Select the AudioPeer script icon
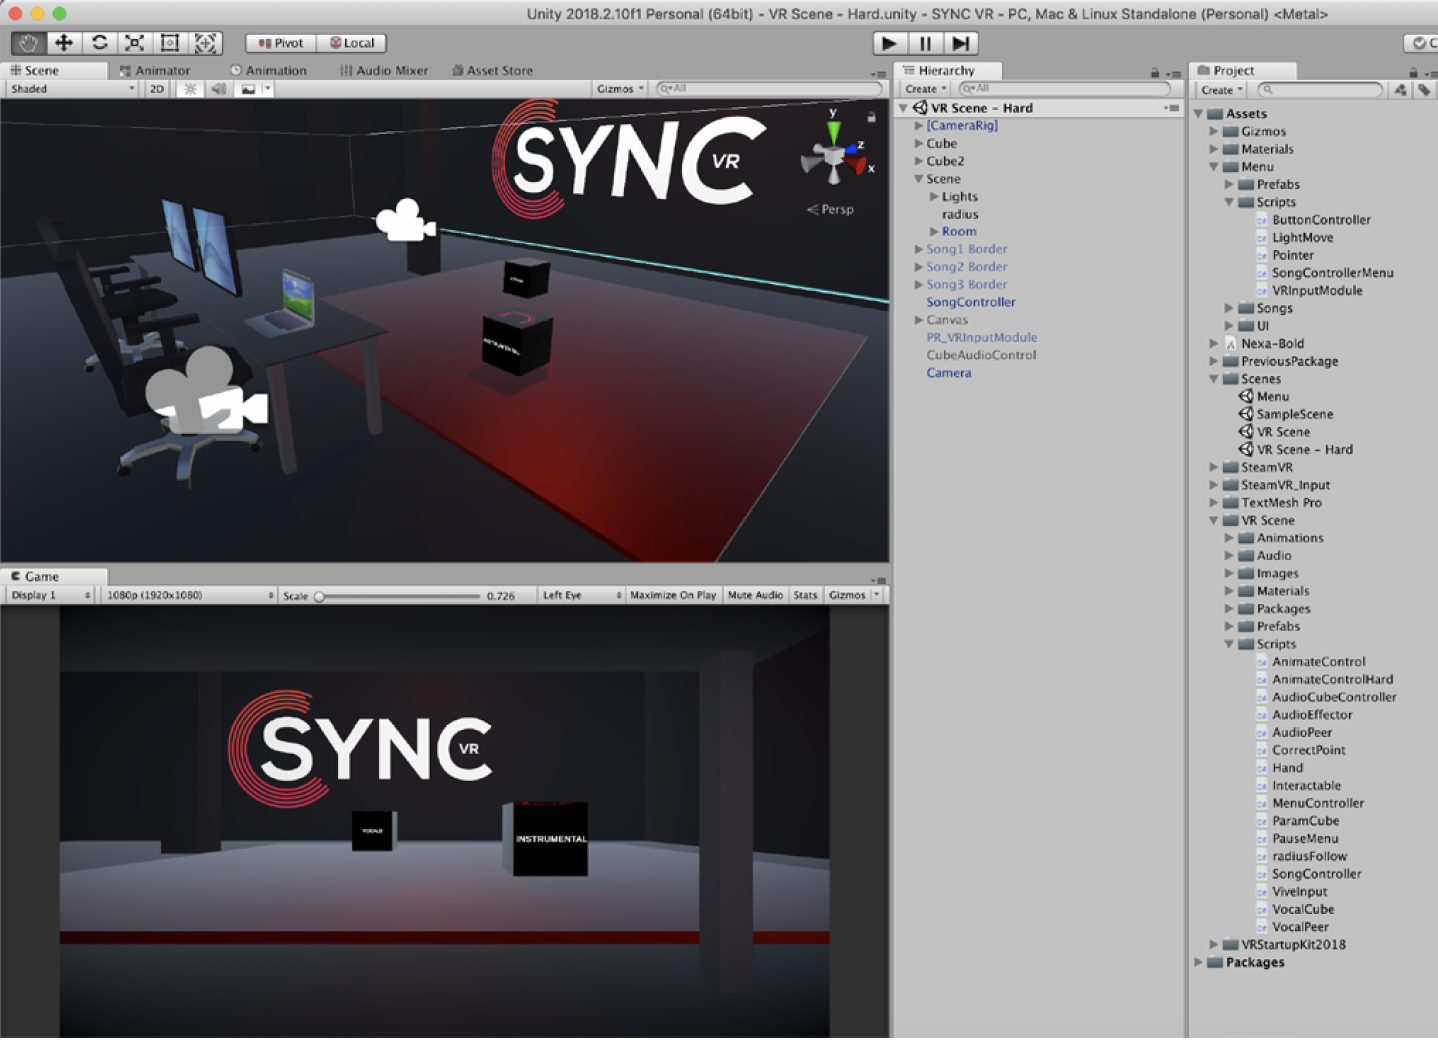This screenshot has height=1040, width=1438. coord(1262,733)
